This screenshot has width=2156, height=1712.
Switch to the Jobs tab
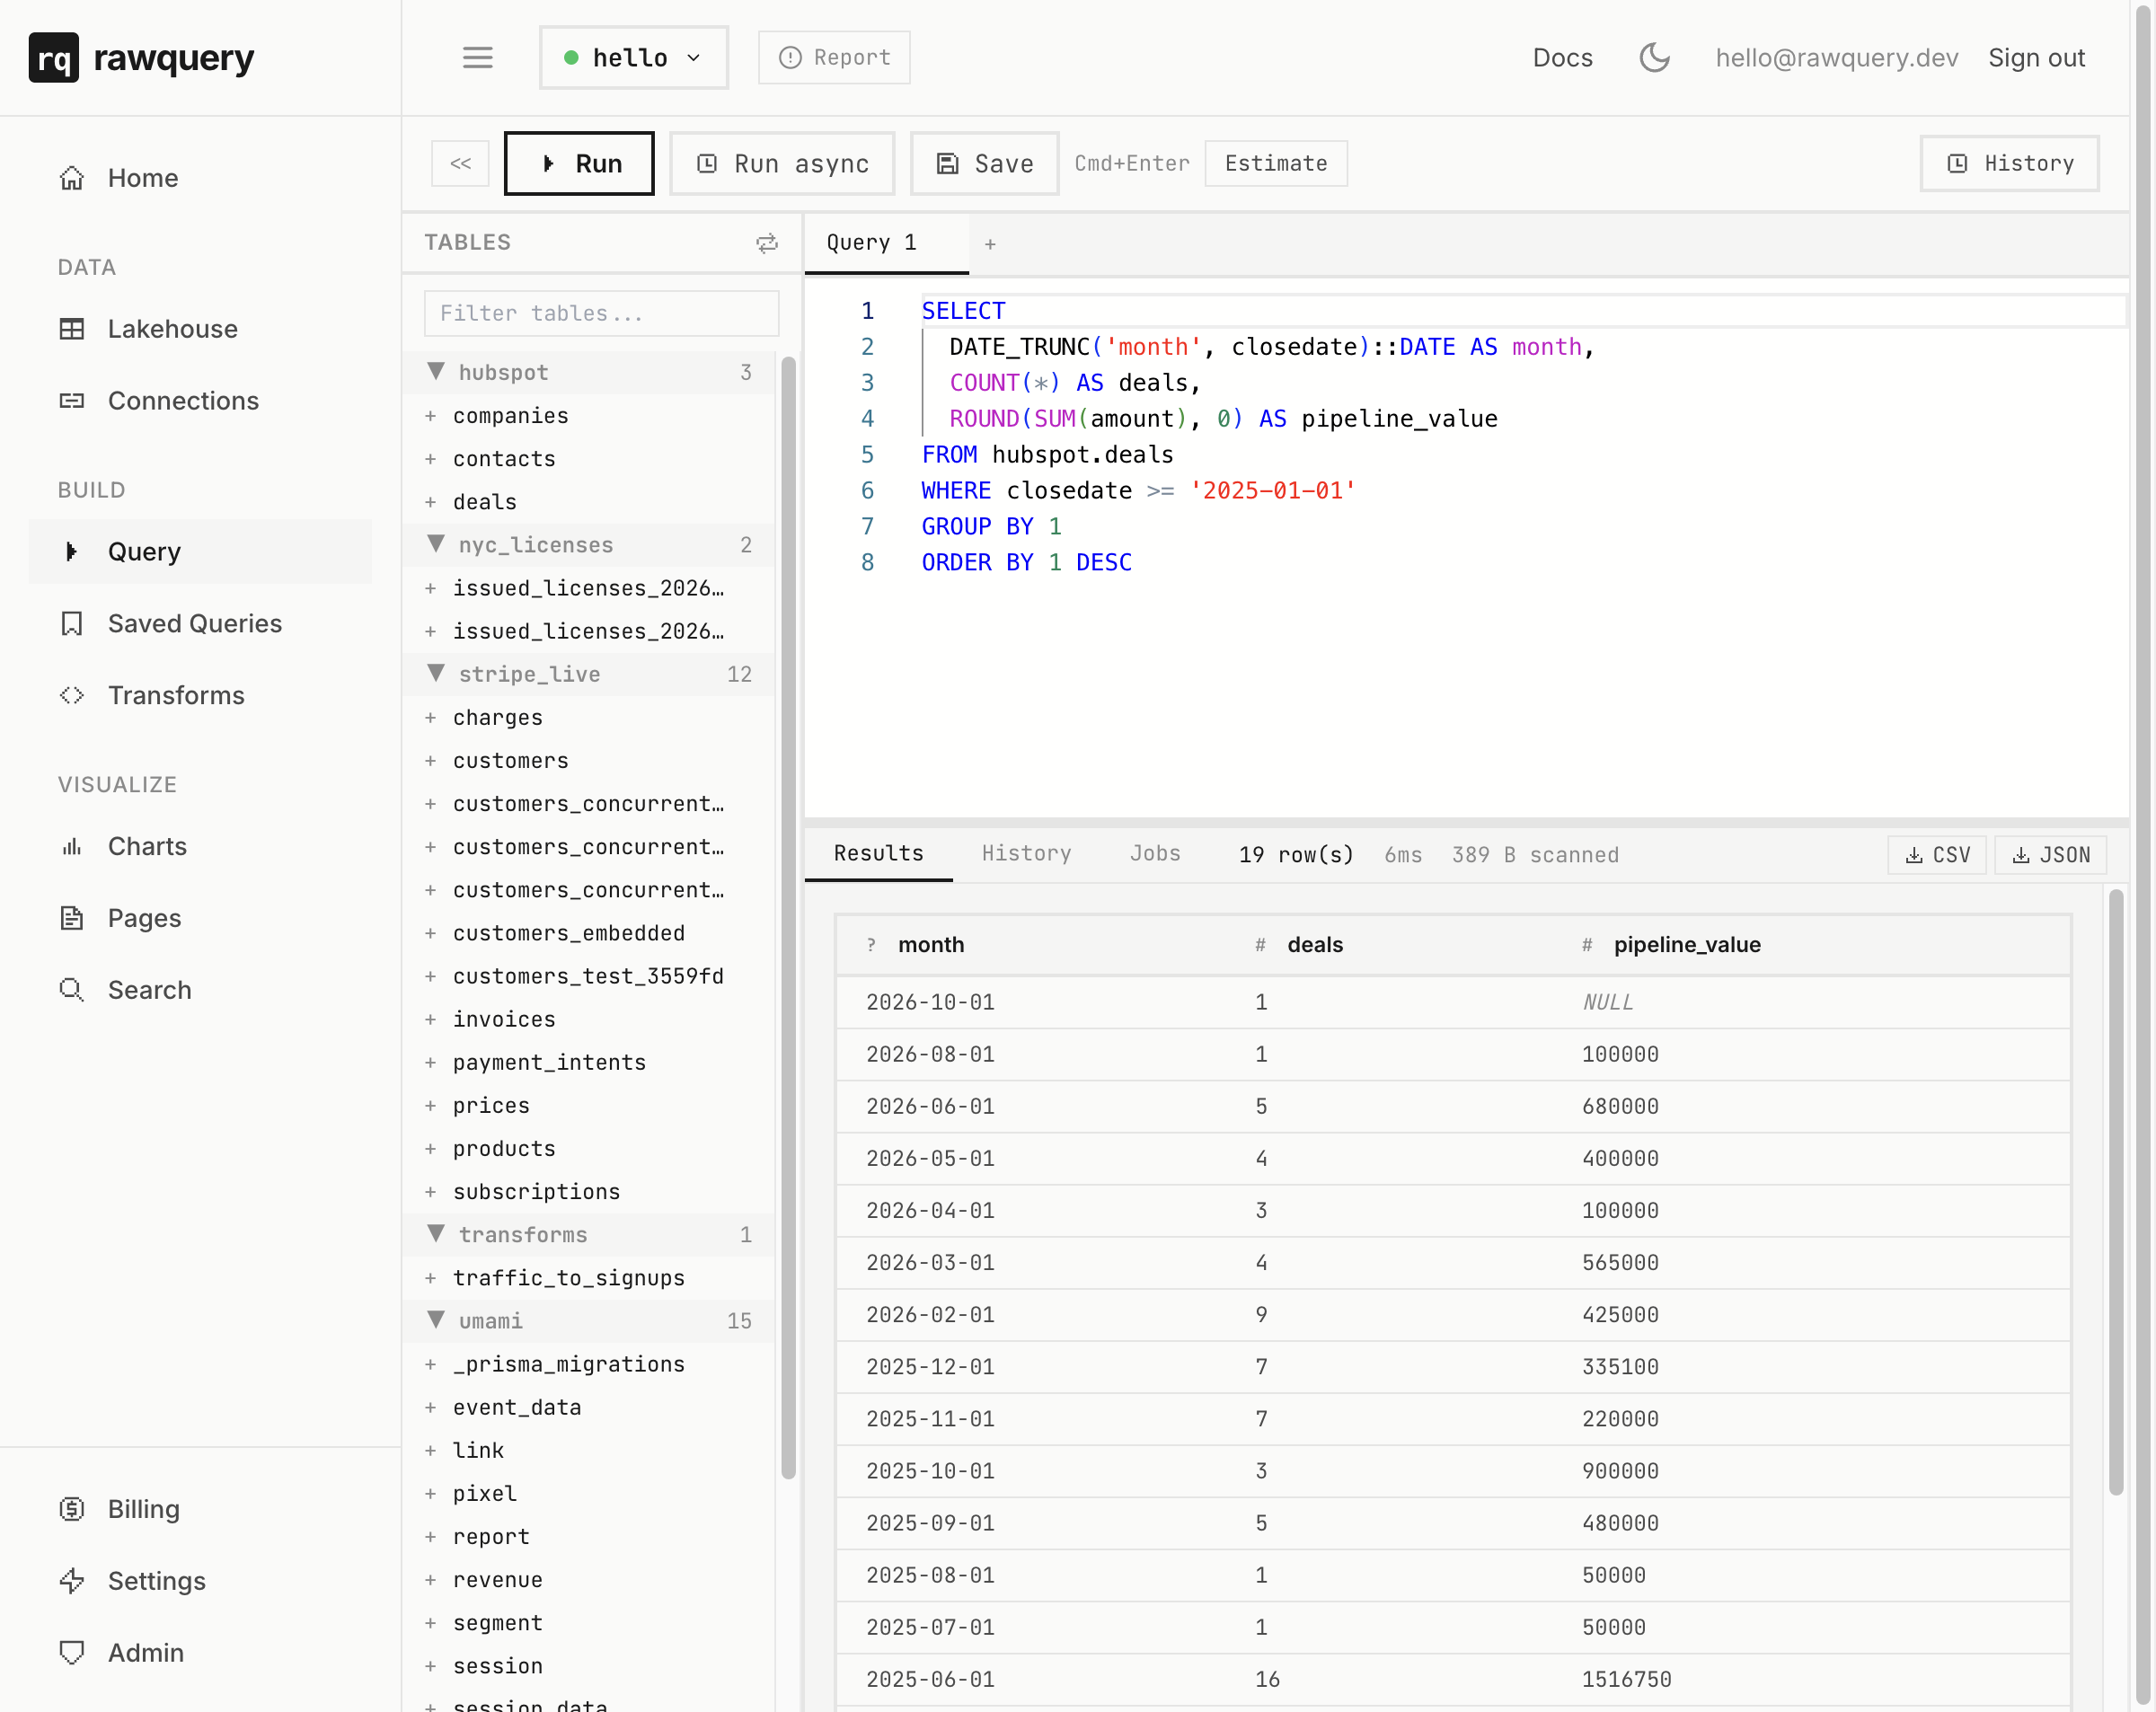(1155, 854)
